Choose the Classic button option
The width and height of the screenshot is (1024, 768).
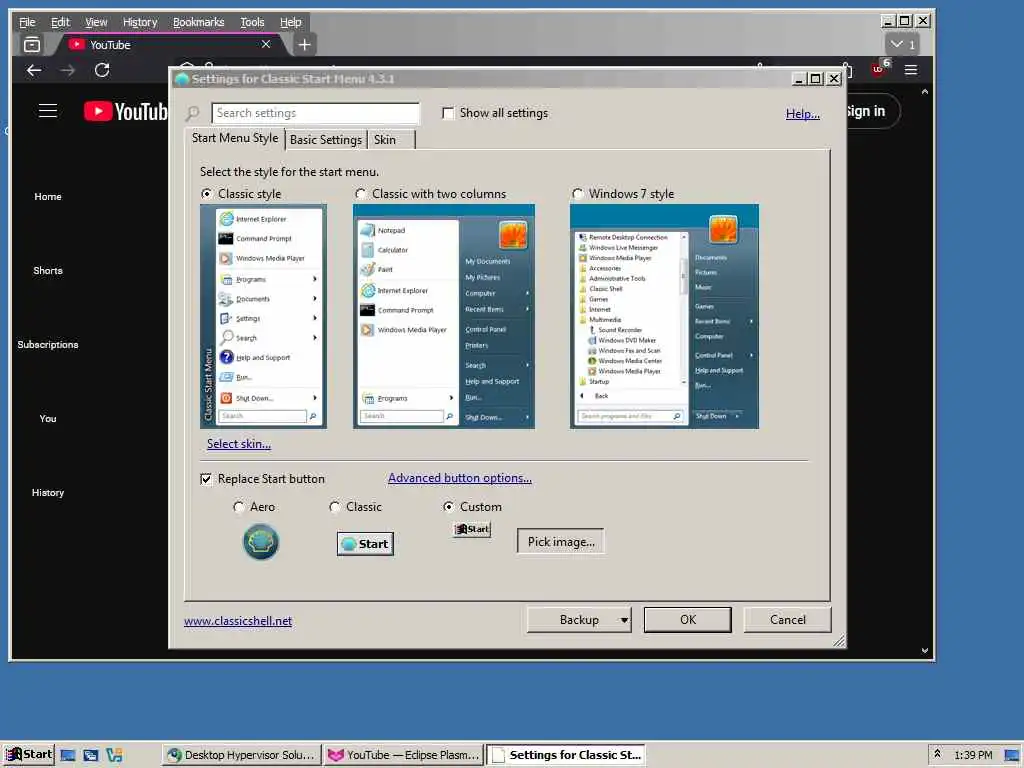[x=334, y=507]
